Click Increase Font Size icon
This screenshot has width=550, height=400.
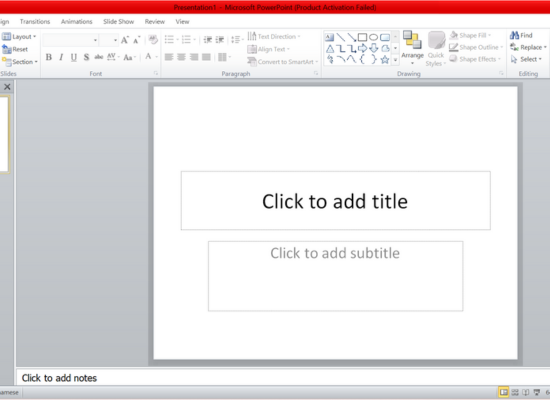pyautogui.click(x=125, y=40)
